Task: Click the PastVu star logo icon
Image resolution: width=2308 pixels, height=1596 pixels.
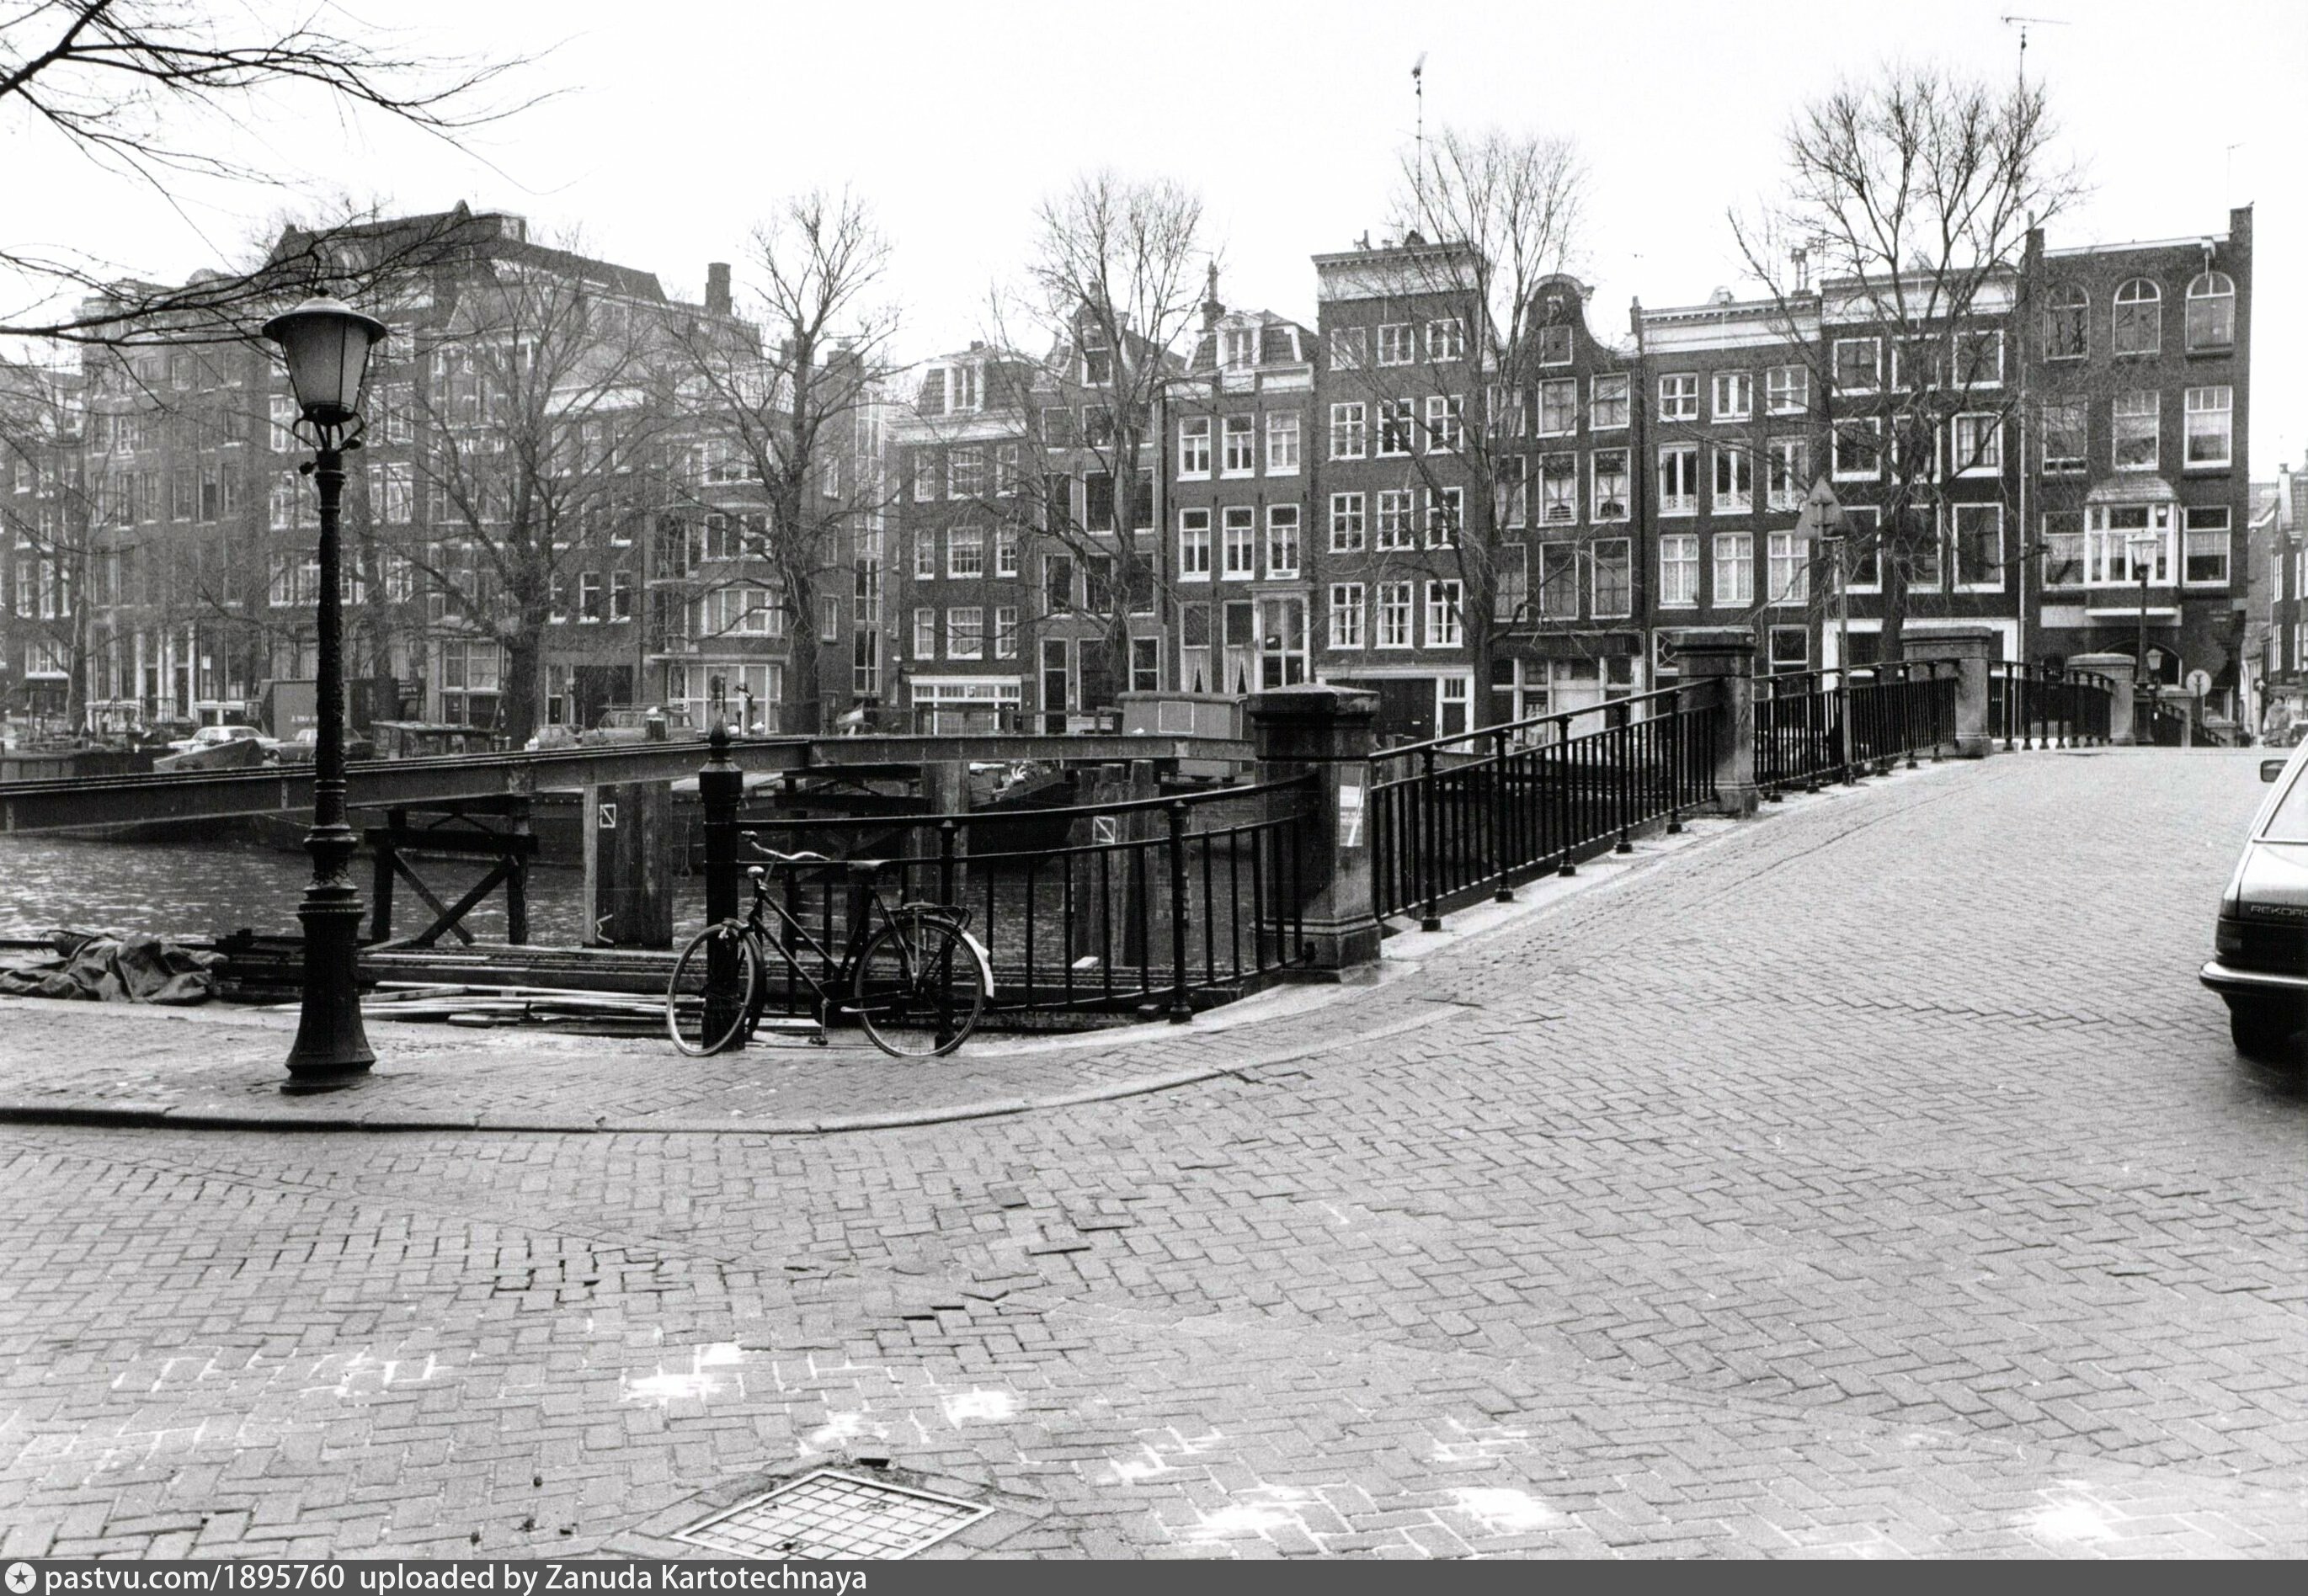Action: pyautogui.click(x=19, y=1579)
